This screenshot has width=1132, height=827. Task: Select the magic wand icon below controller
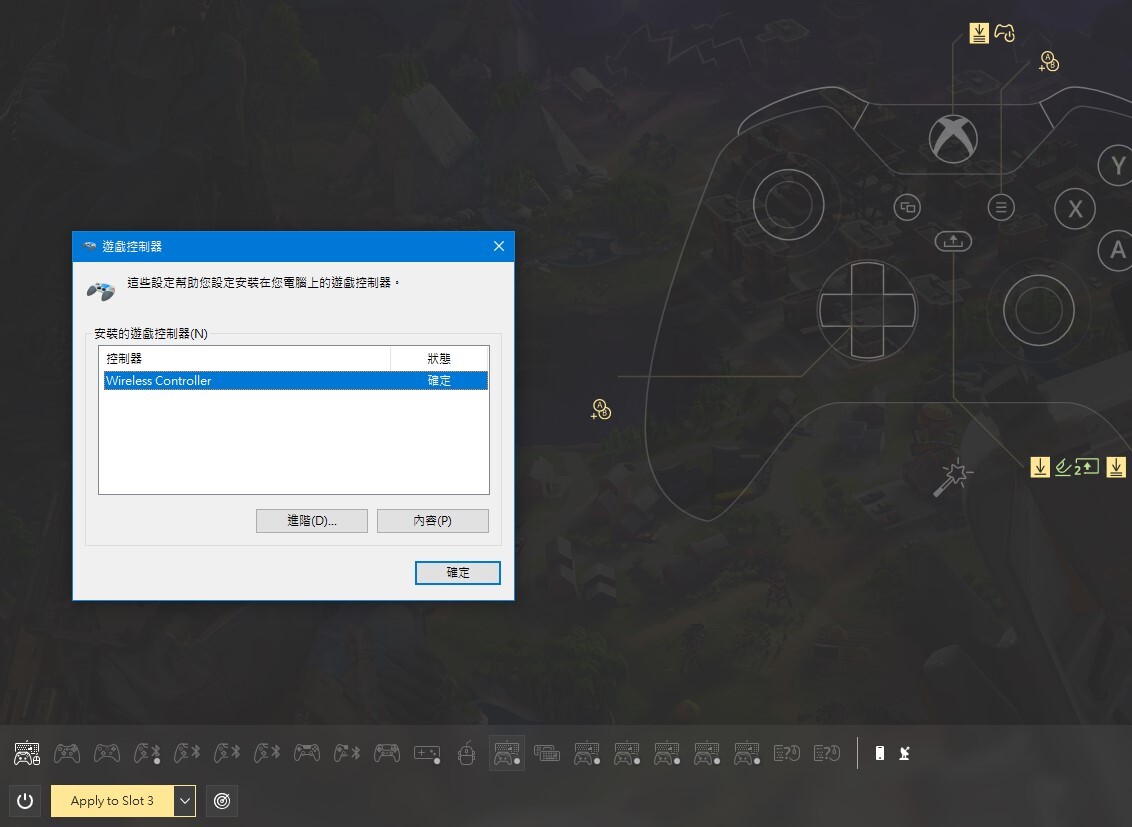point(950,478)
